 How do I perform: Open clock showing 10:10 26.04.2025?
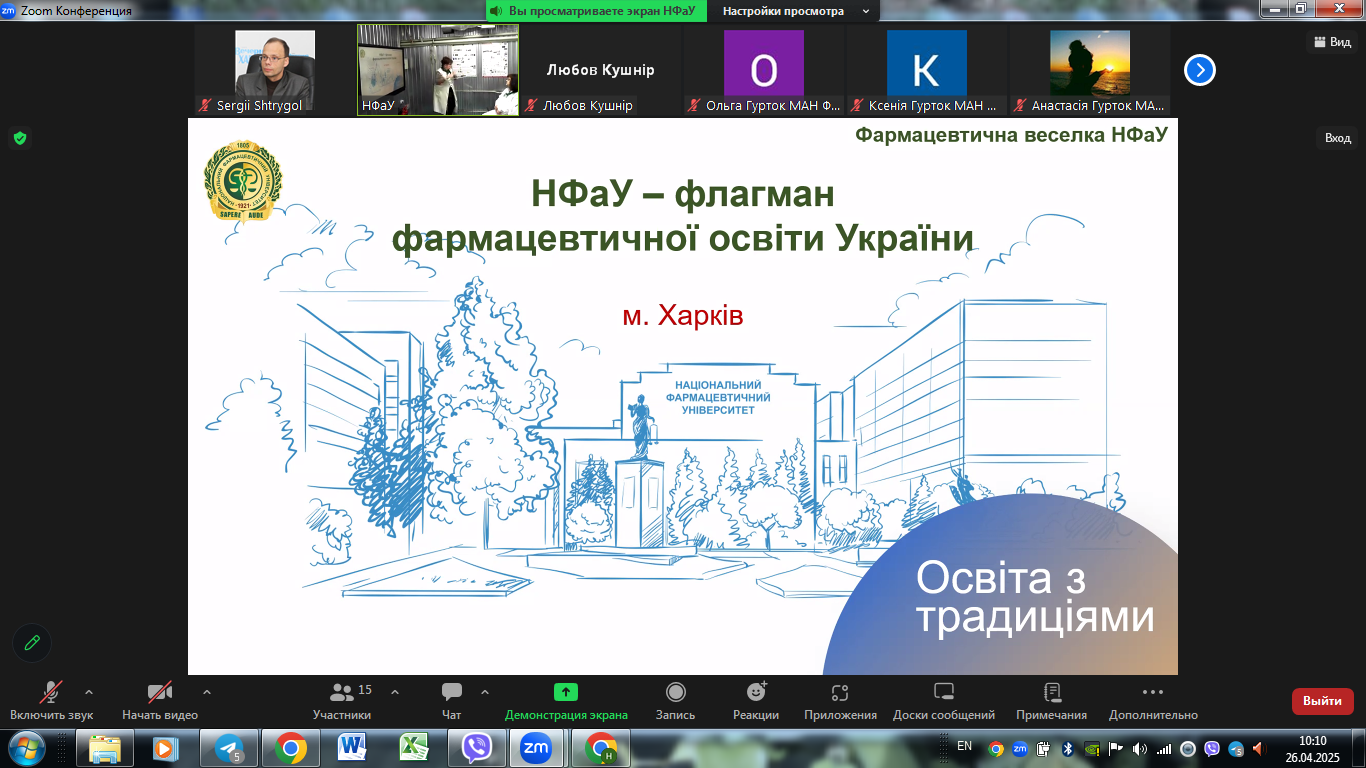point(1312,748)
